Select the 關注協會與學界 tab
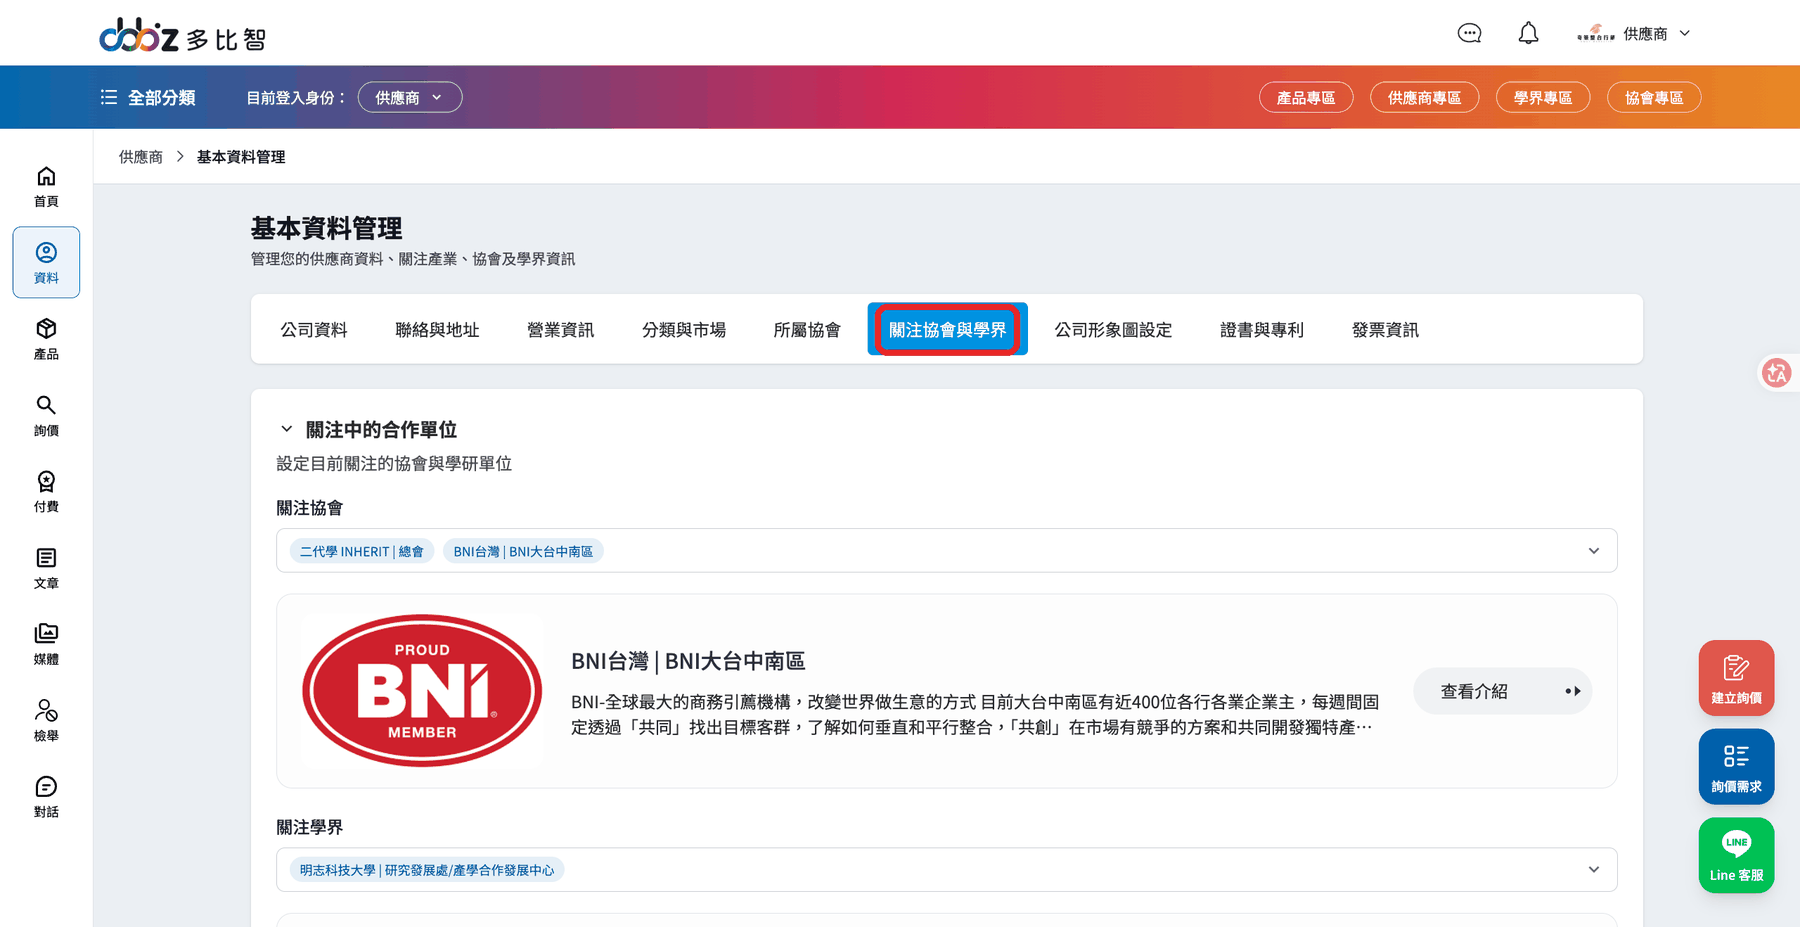The height and width of the screenshot is (927, 1800). click(948, 330)
